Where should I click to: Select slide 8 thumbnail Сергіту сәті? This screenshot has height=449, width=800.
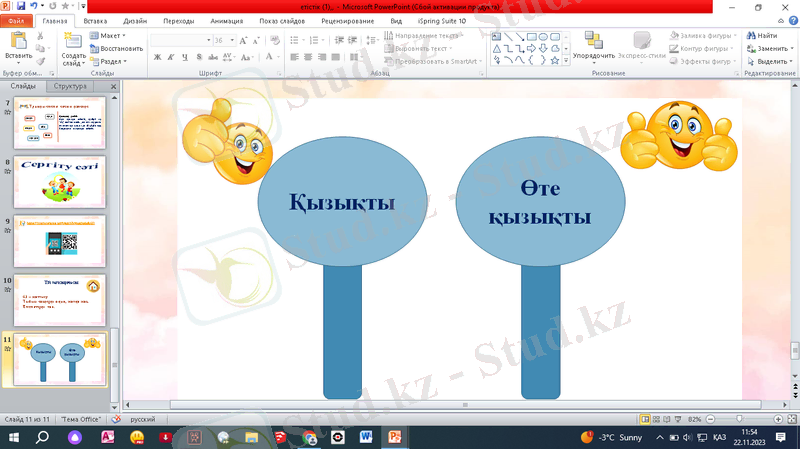[61, 182]
